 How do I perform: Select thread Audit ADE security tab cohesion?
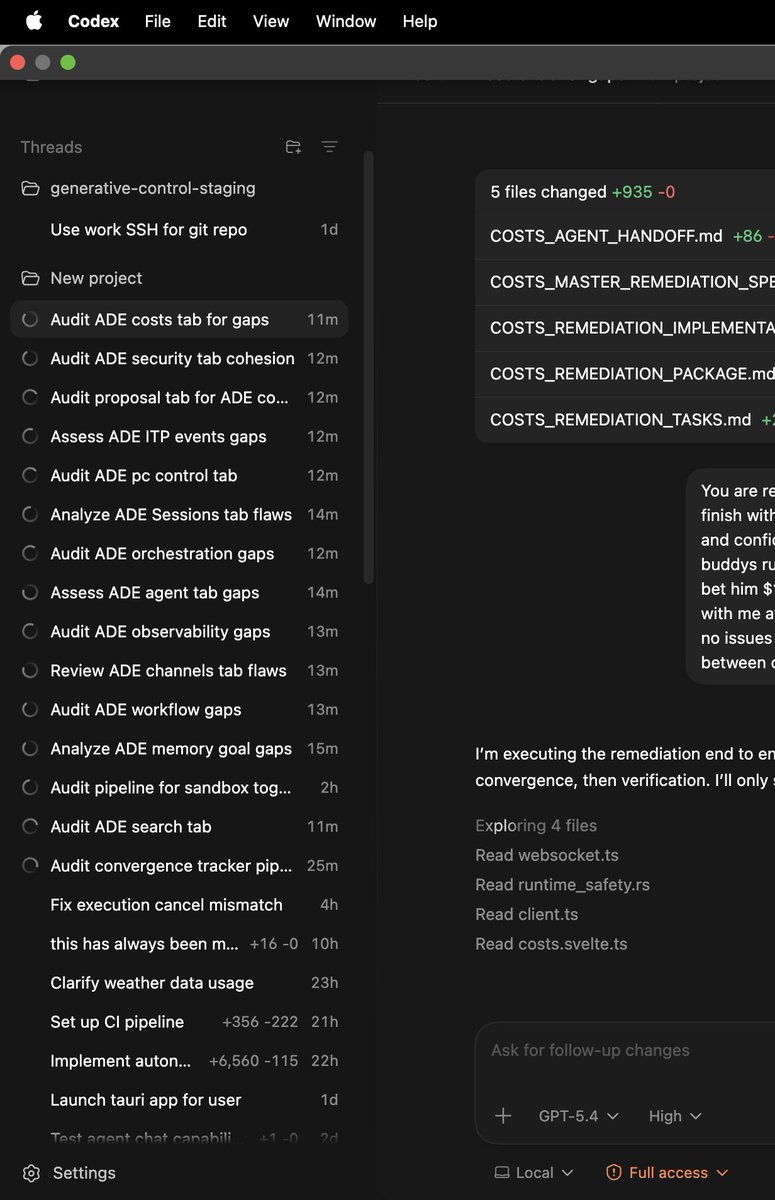pos(180,359)
